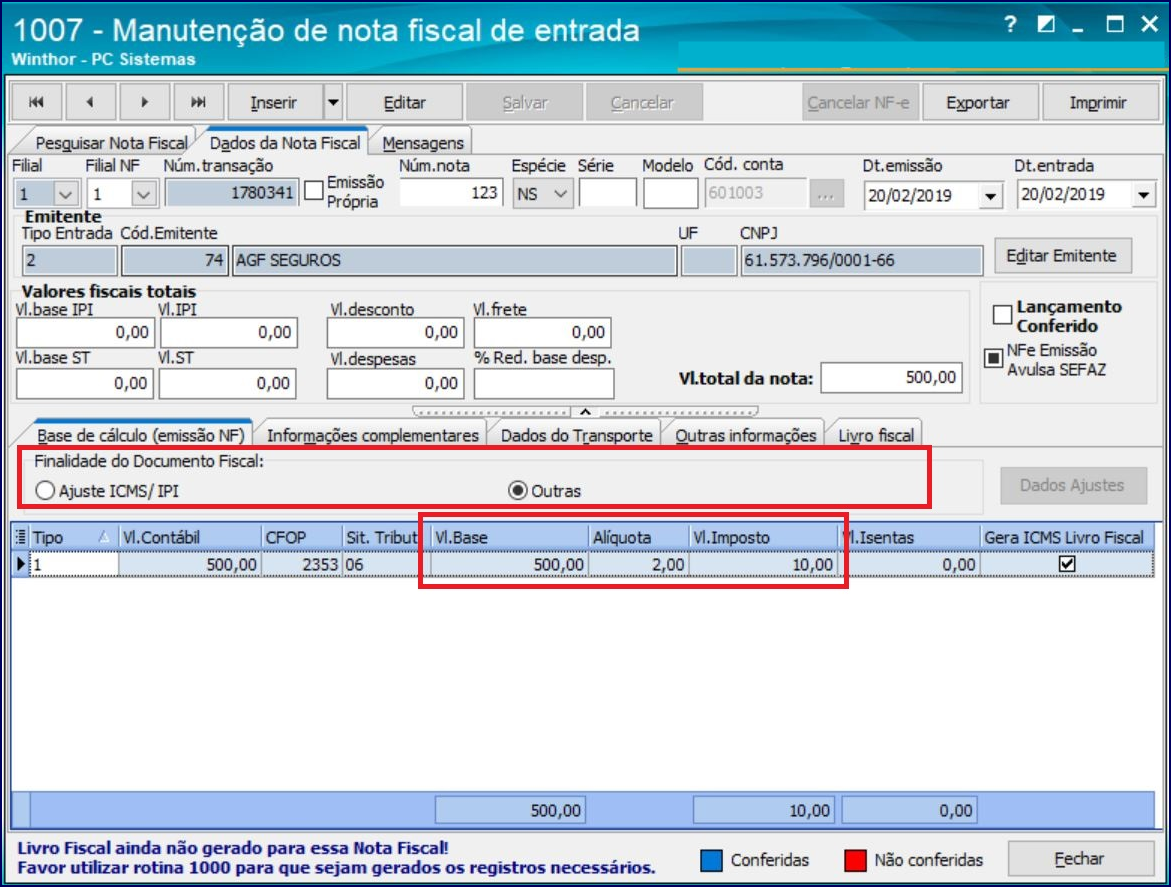Click the Vl.frete field

pos(542,332)
